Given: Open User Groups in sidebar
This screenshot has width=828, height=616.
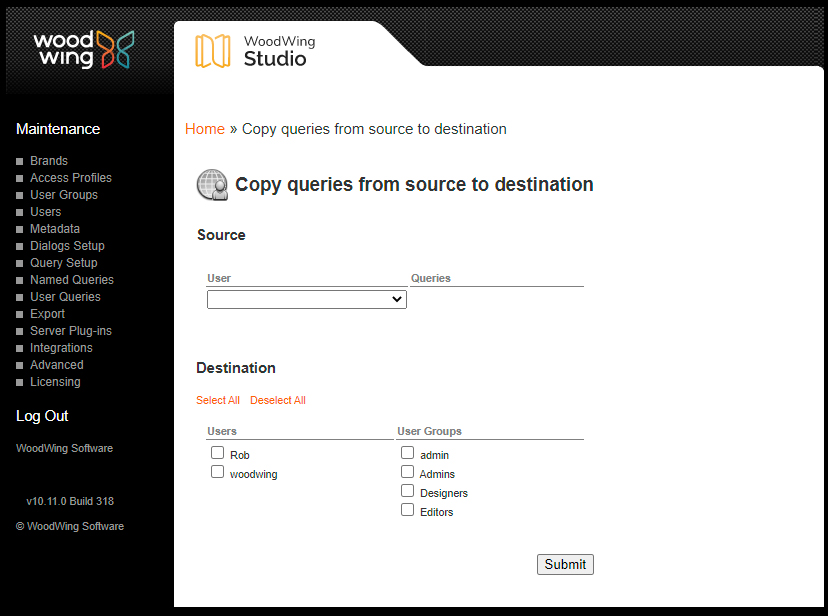Looking at the screenshot, I should click(x=64, y=195).
